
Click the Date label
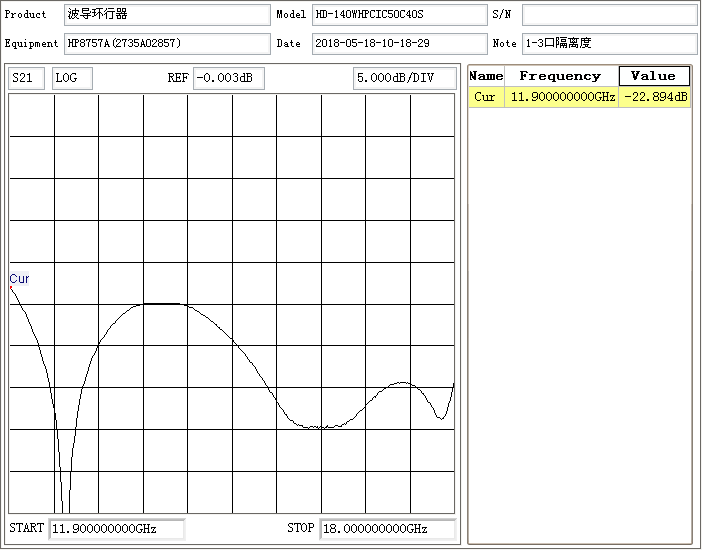coord(288,43)
